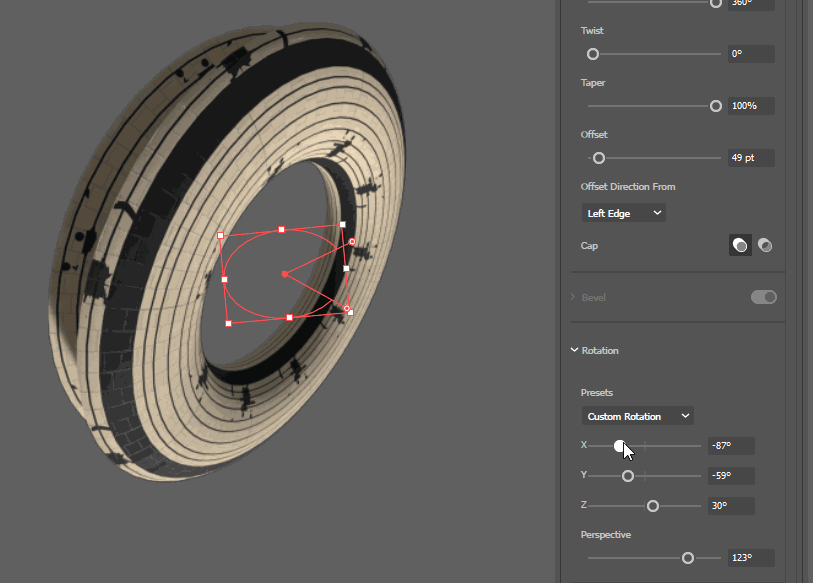813x583 pixels.
Task: Click the red center point of selection
Action: pos(285,274)
